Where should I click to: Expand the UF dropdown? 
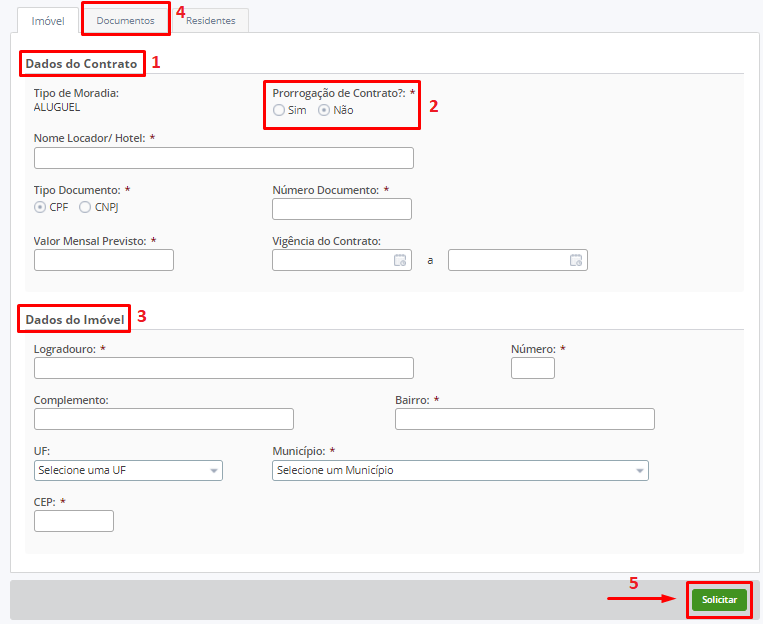128,470
